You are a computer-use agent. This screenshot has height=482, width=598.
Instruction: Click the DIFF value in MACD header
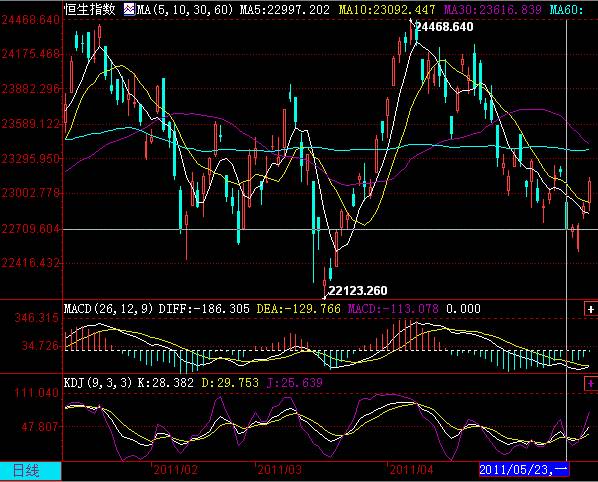(204, 308)
